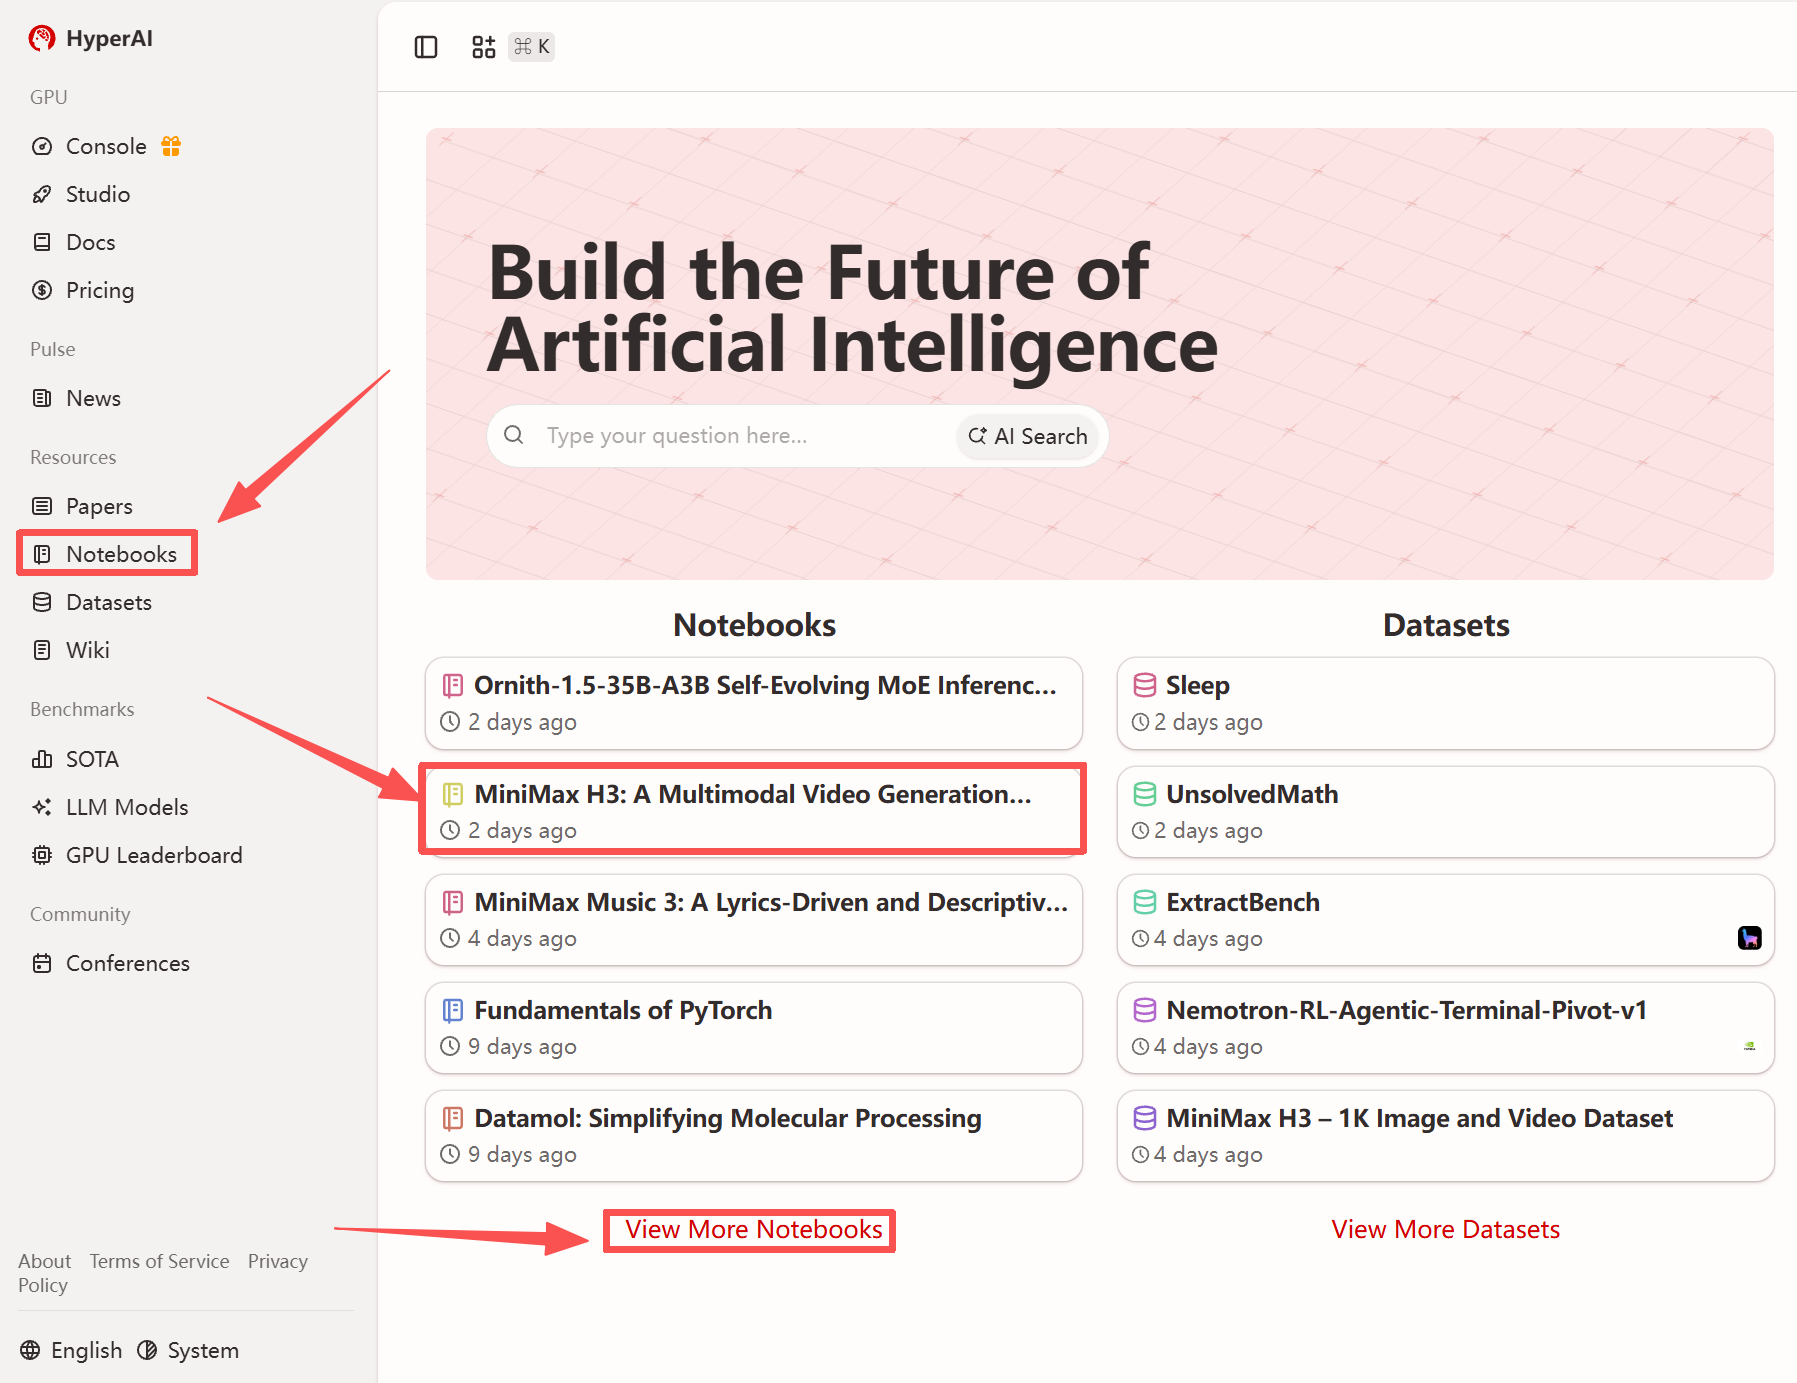Open the Docs sidebar item
1797x1383 pixels.
click(90, 243)
